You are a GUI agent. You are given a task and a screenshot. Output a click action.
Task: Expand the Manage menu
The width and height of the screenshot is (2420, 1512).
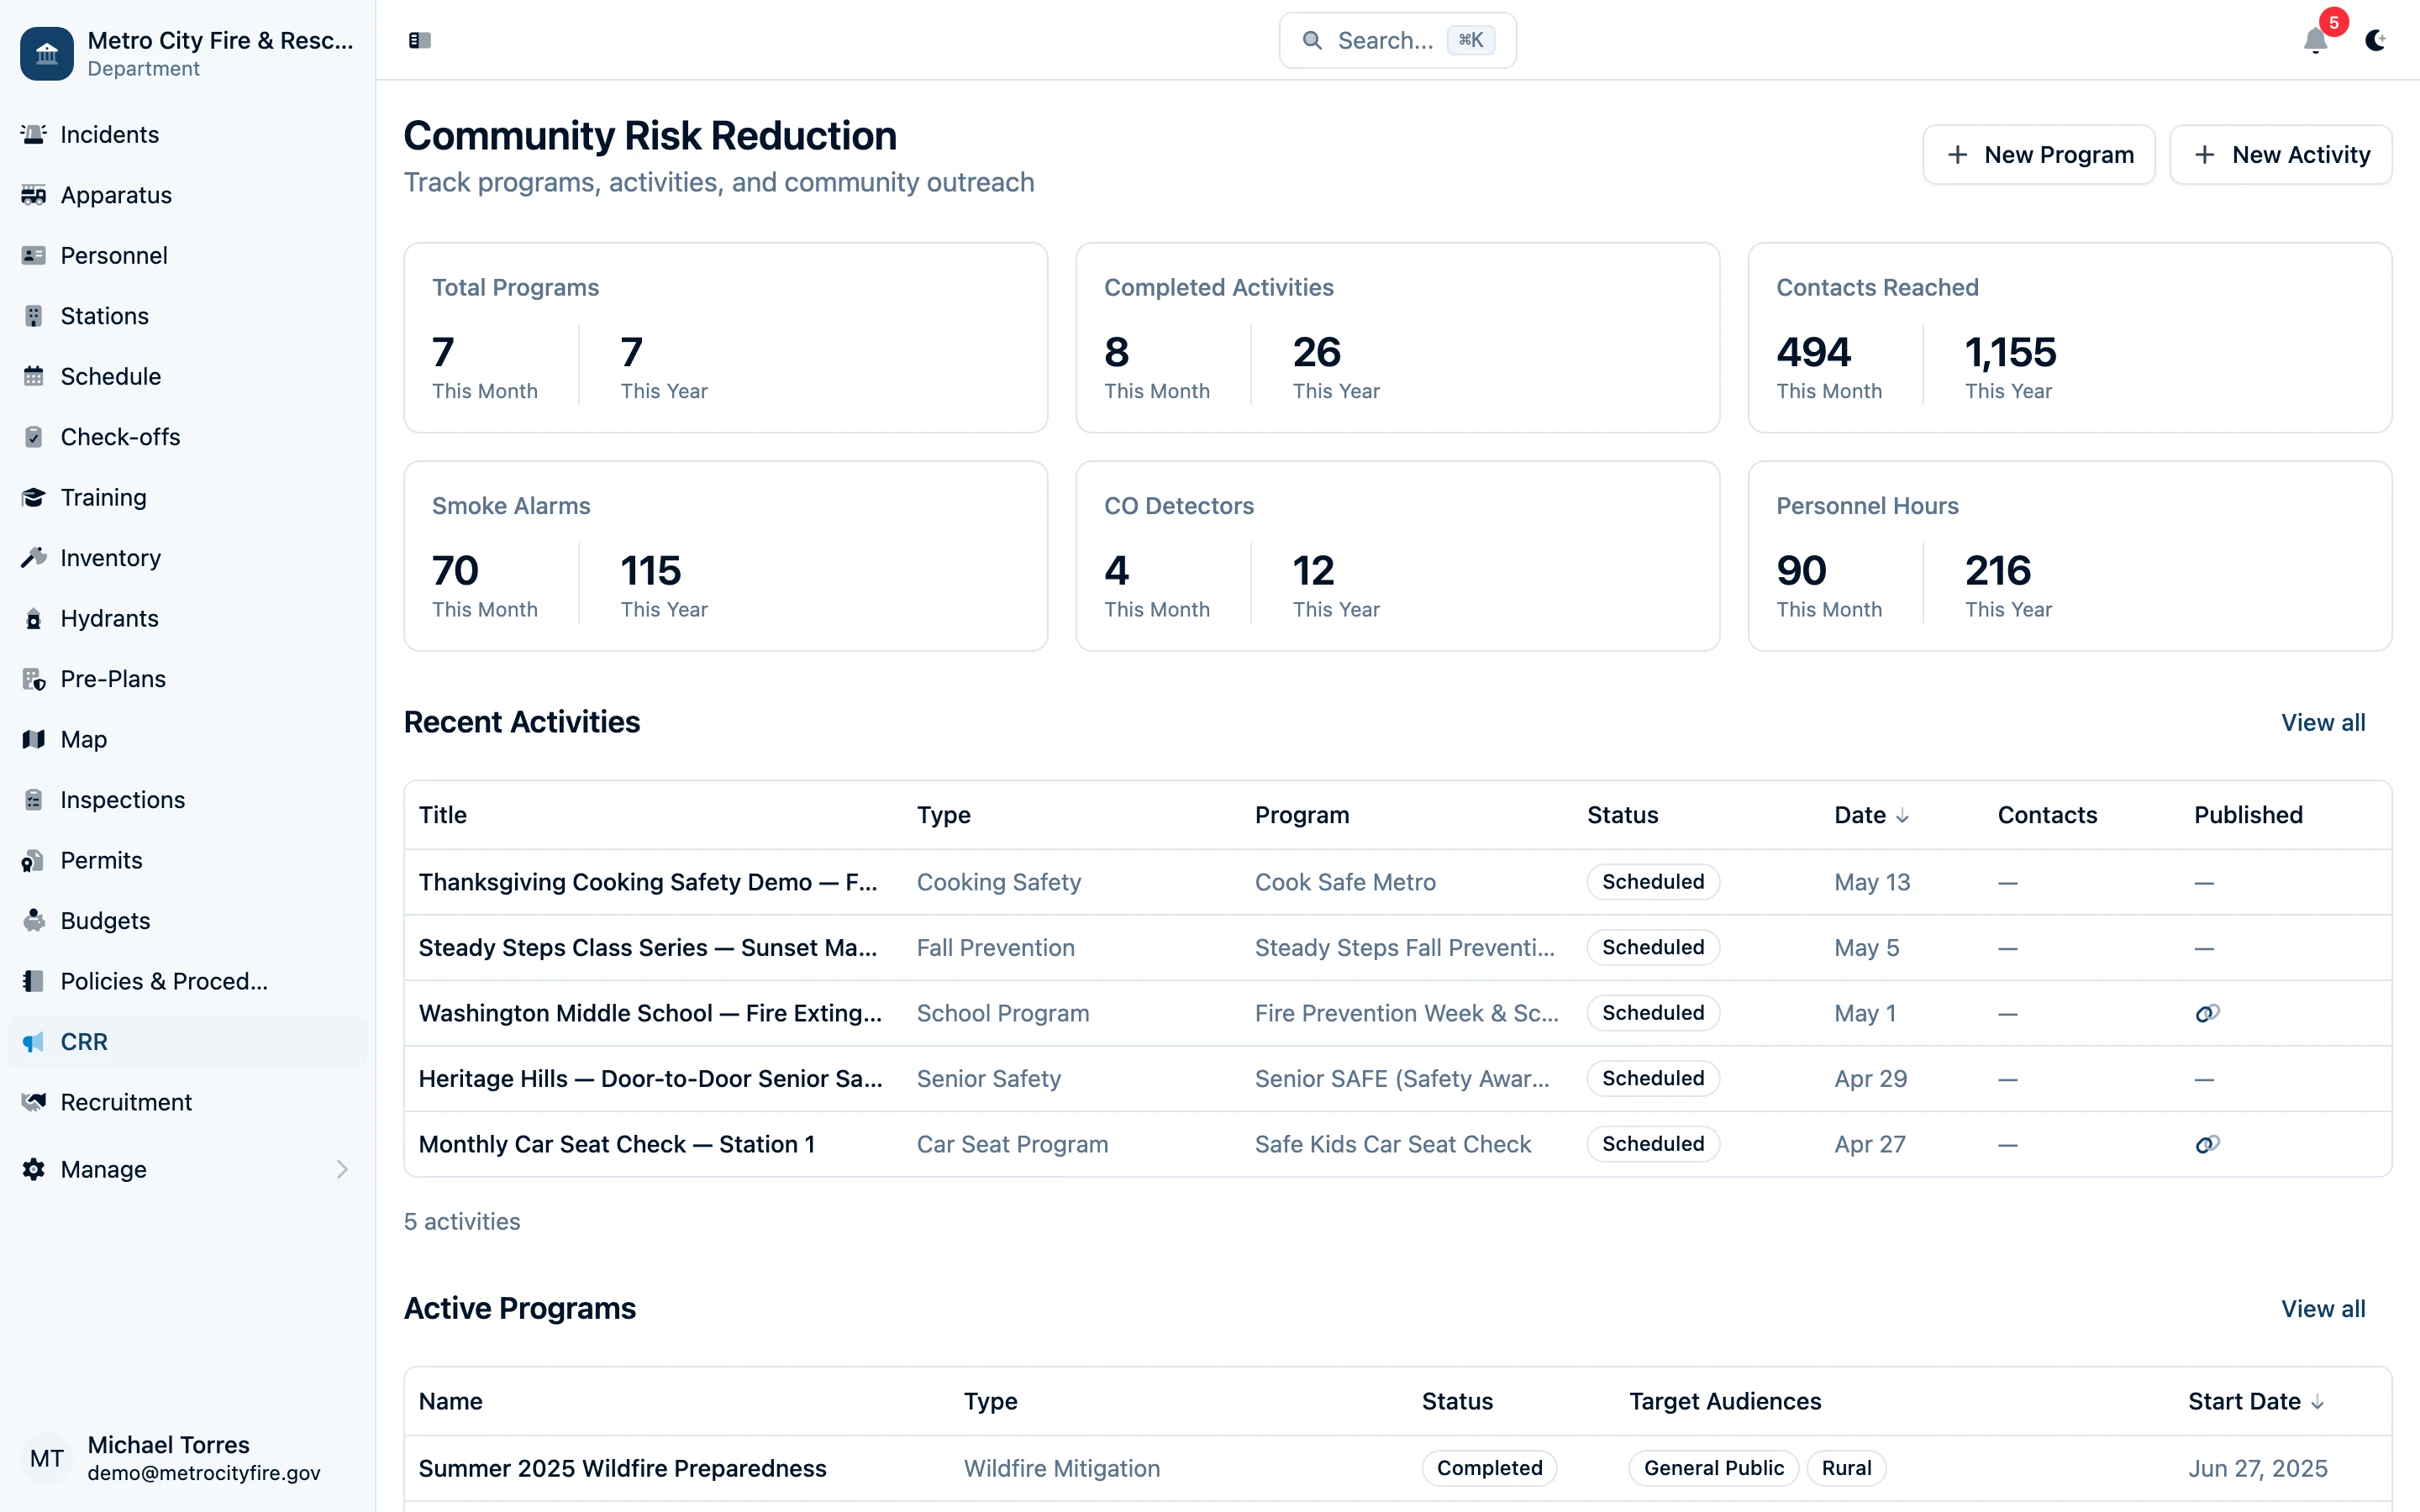(x=104, y=1169)
